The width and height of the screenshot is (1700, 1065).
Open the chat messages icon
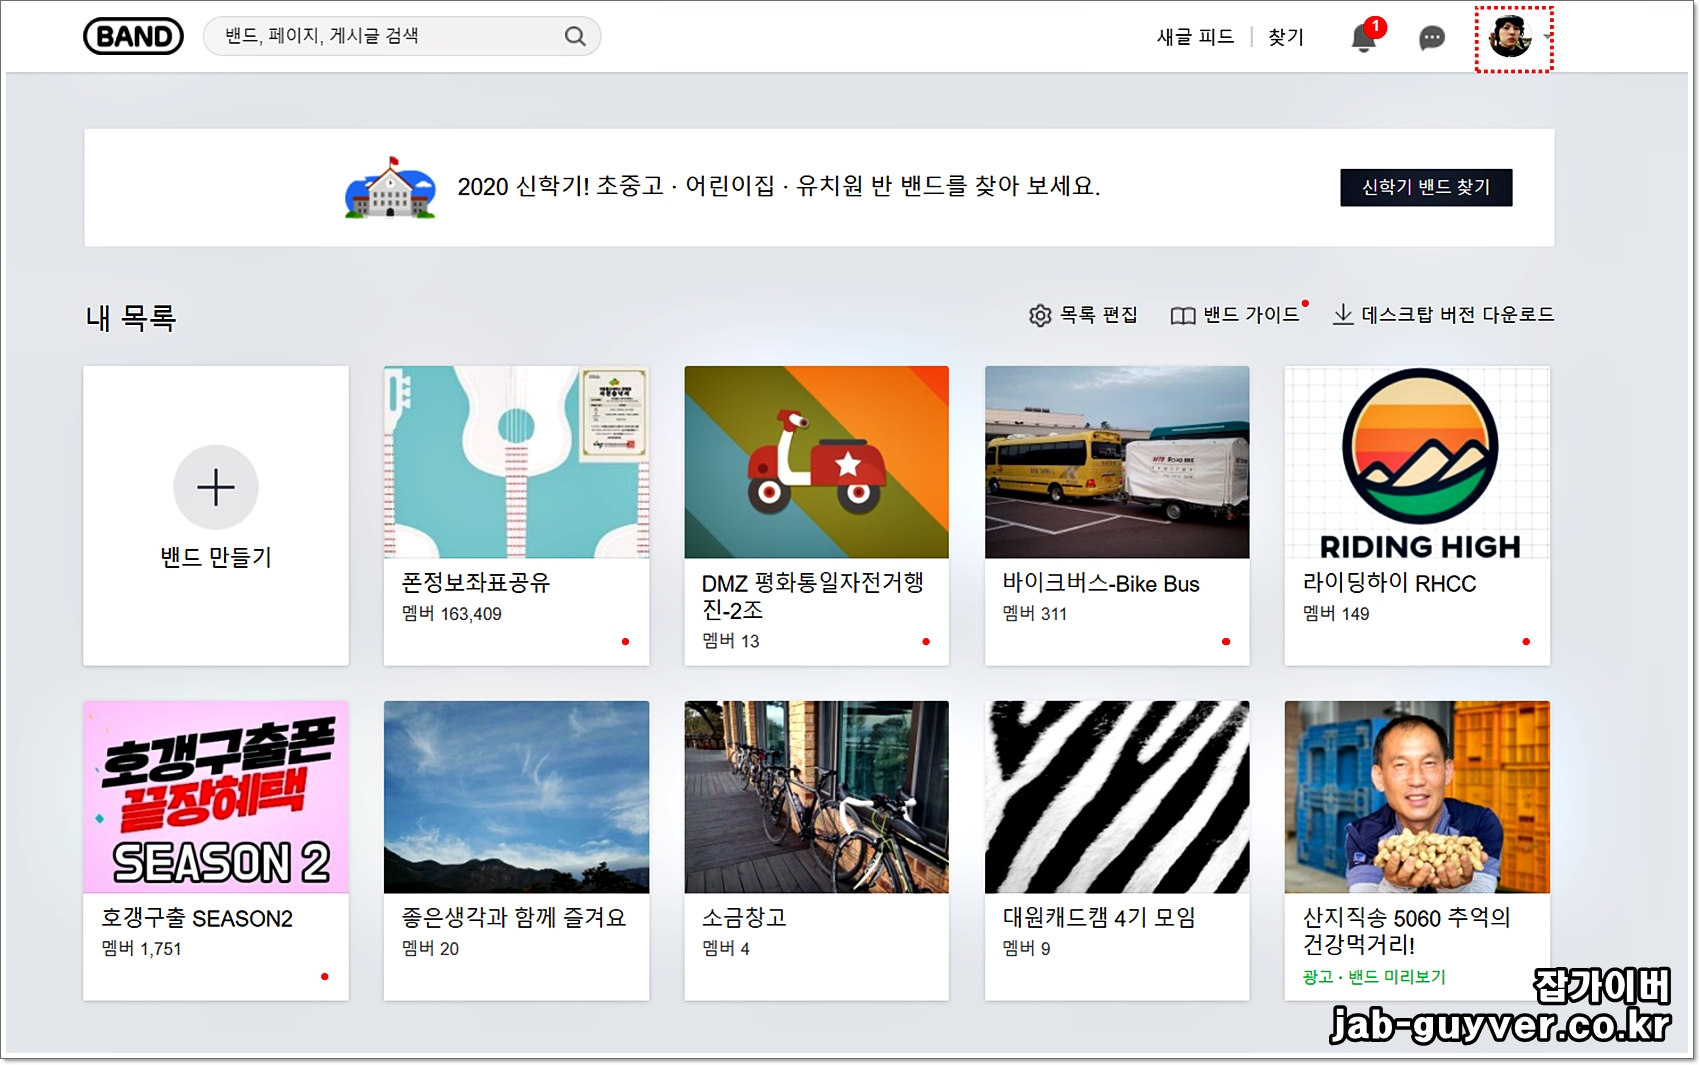click(1430, 38)
